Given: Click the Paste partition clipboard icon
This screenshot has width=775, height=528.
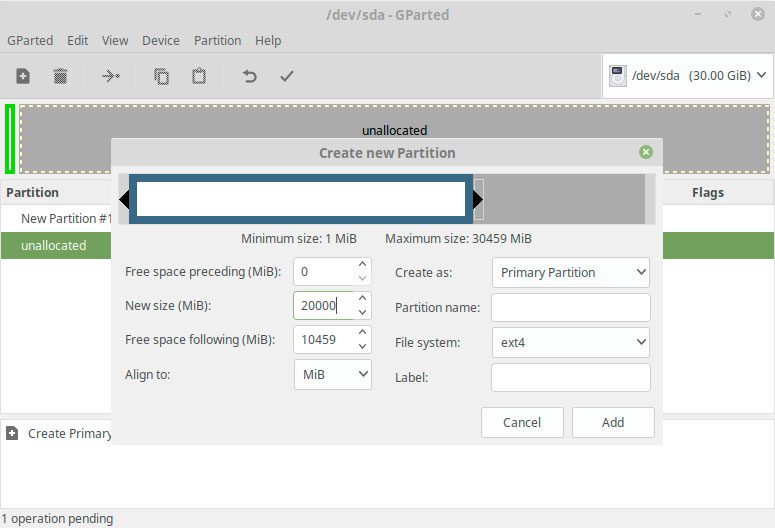Looking at the screenshot, I should point(199,76).
